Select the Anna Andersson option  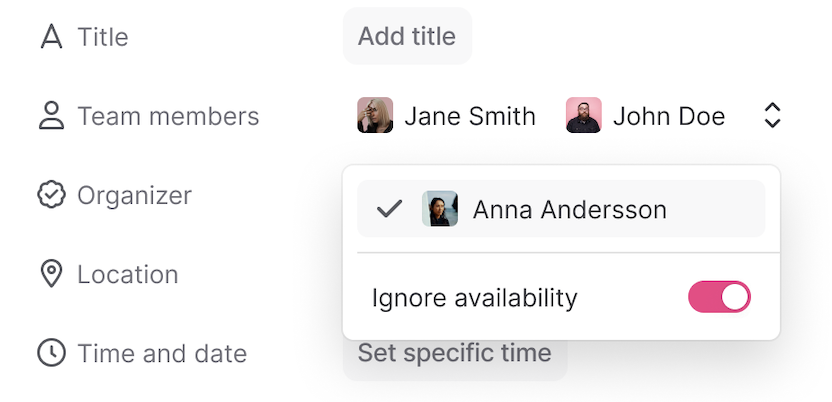(569, 209)
